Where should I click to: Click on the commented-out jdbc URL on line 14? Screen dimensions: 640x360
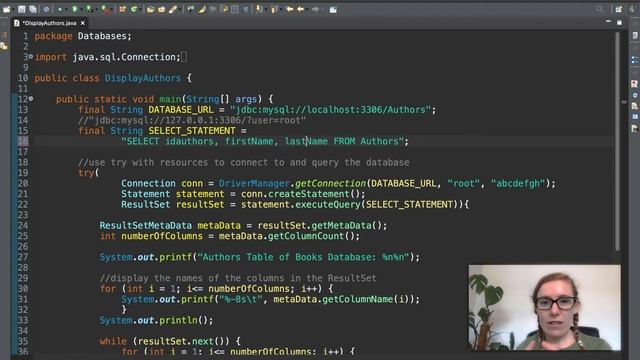pos(191,120)
